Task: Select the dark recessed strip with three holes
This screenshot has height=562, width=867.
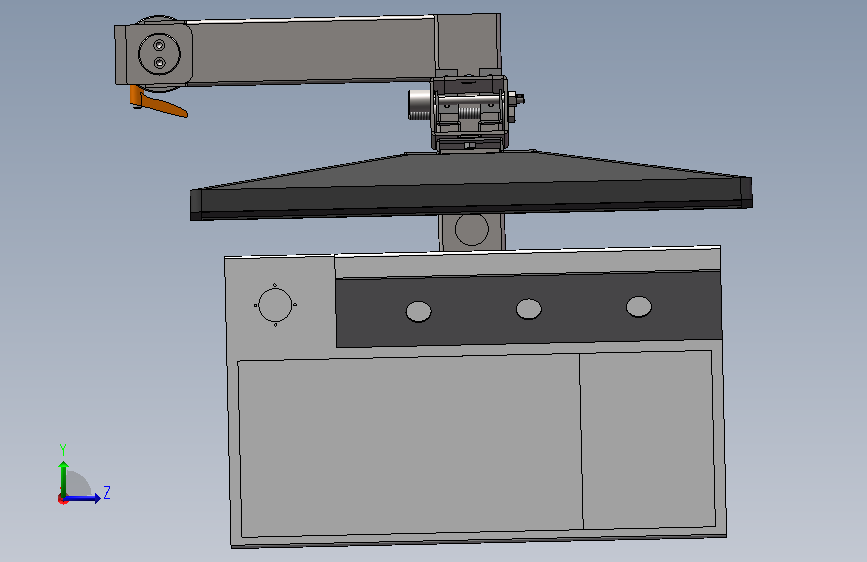Action: (529, 309)
